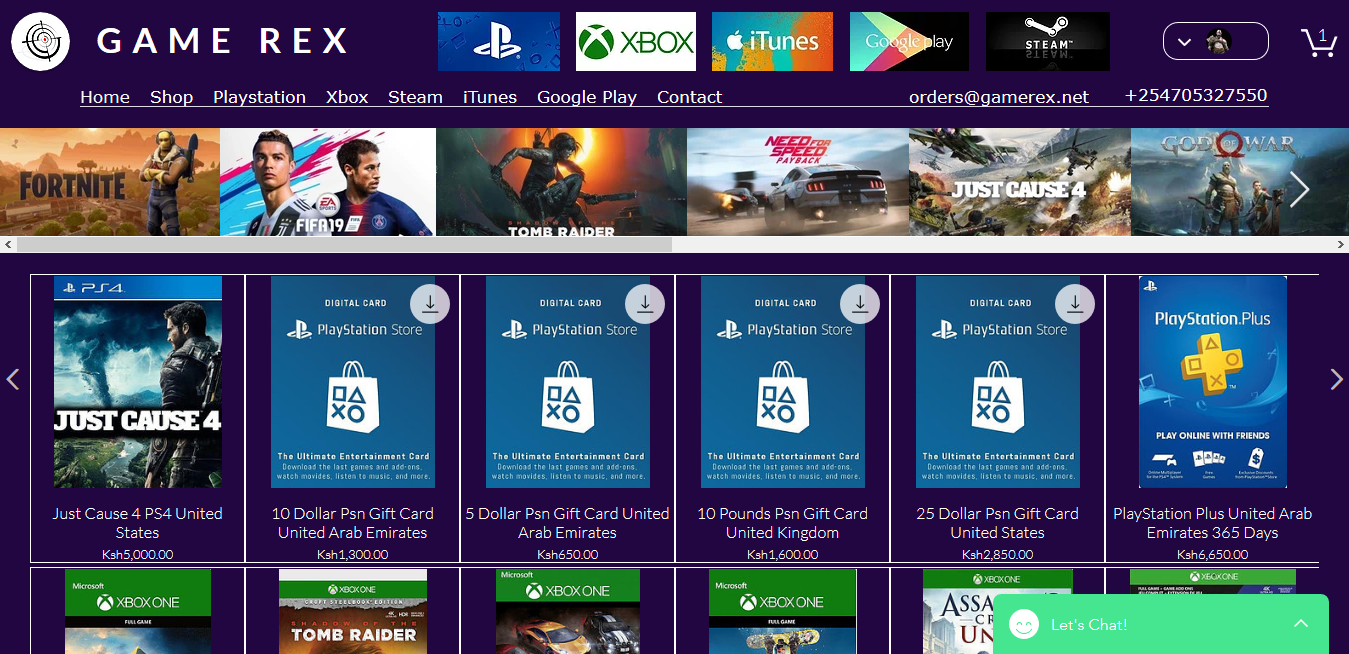Screen dimensions: 1349x654
Task: Open 5 Dollar Psn Gift Card title
Action: [x=568, y=523]
